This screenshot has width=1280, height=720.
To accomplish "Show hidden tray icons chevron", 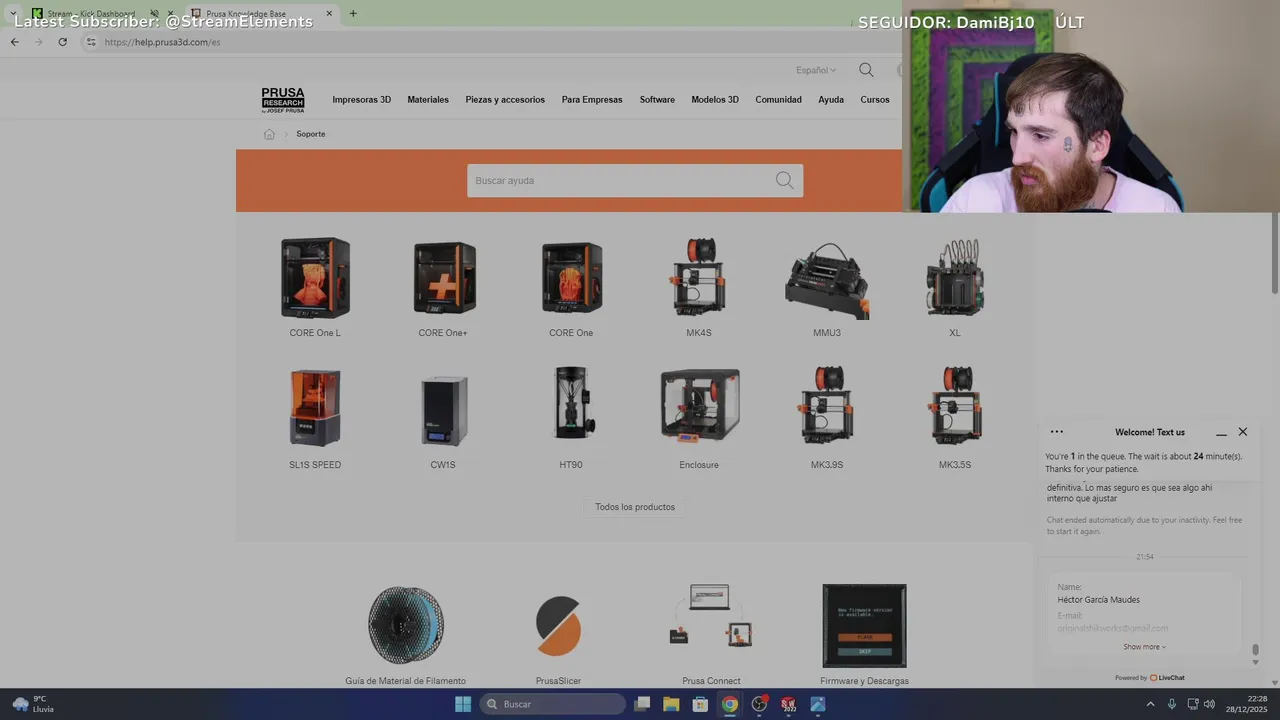I will (1150, 704).
